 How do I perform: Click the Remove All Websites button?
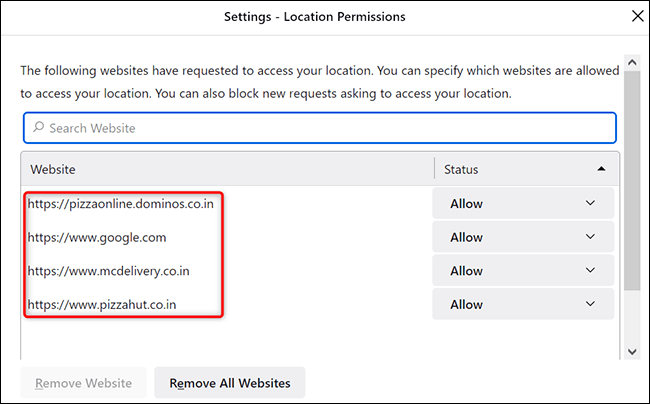[229, 383]
